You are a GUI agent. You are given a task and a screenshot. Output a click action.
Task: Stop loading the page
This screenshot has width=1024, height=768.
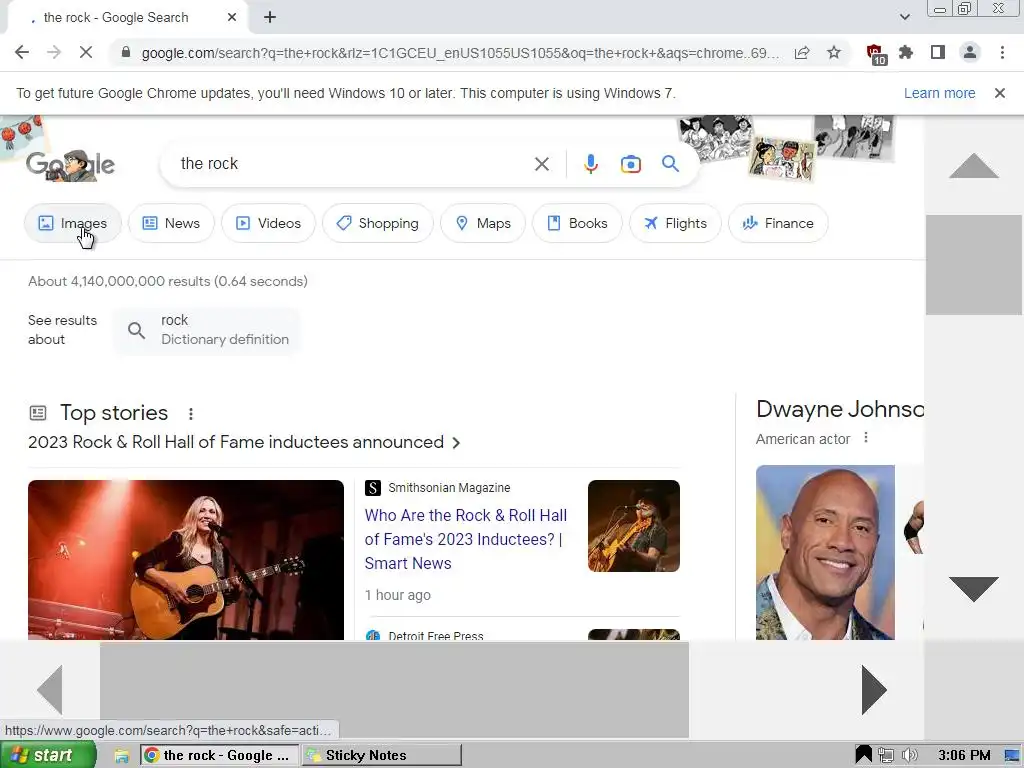86,52
